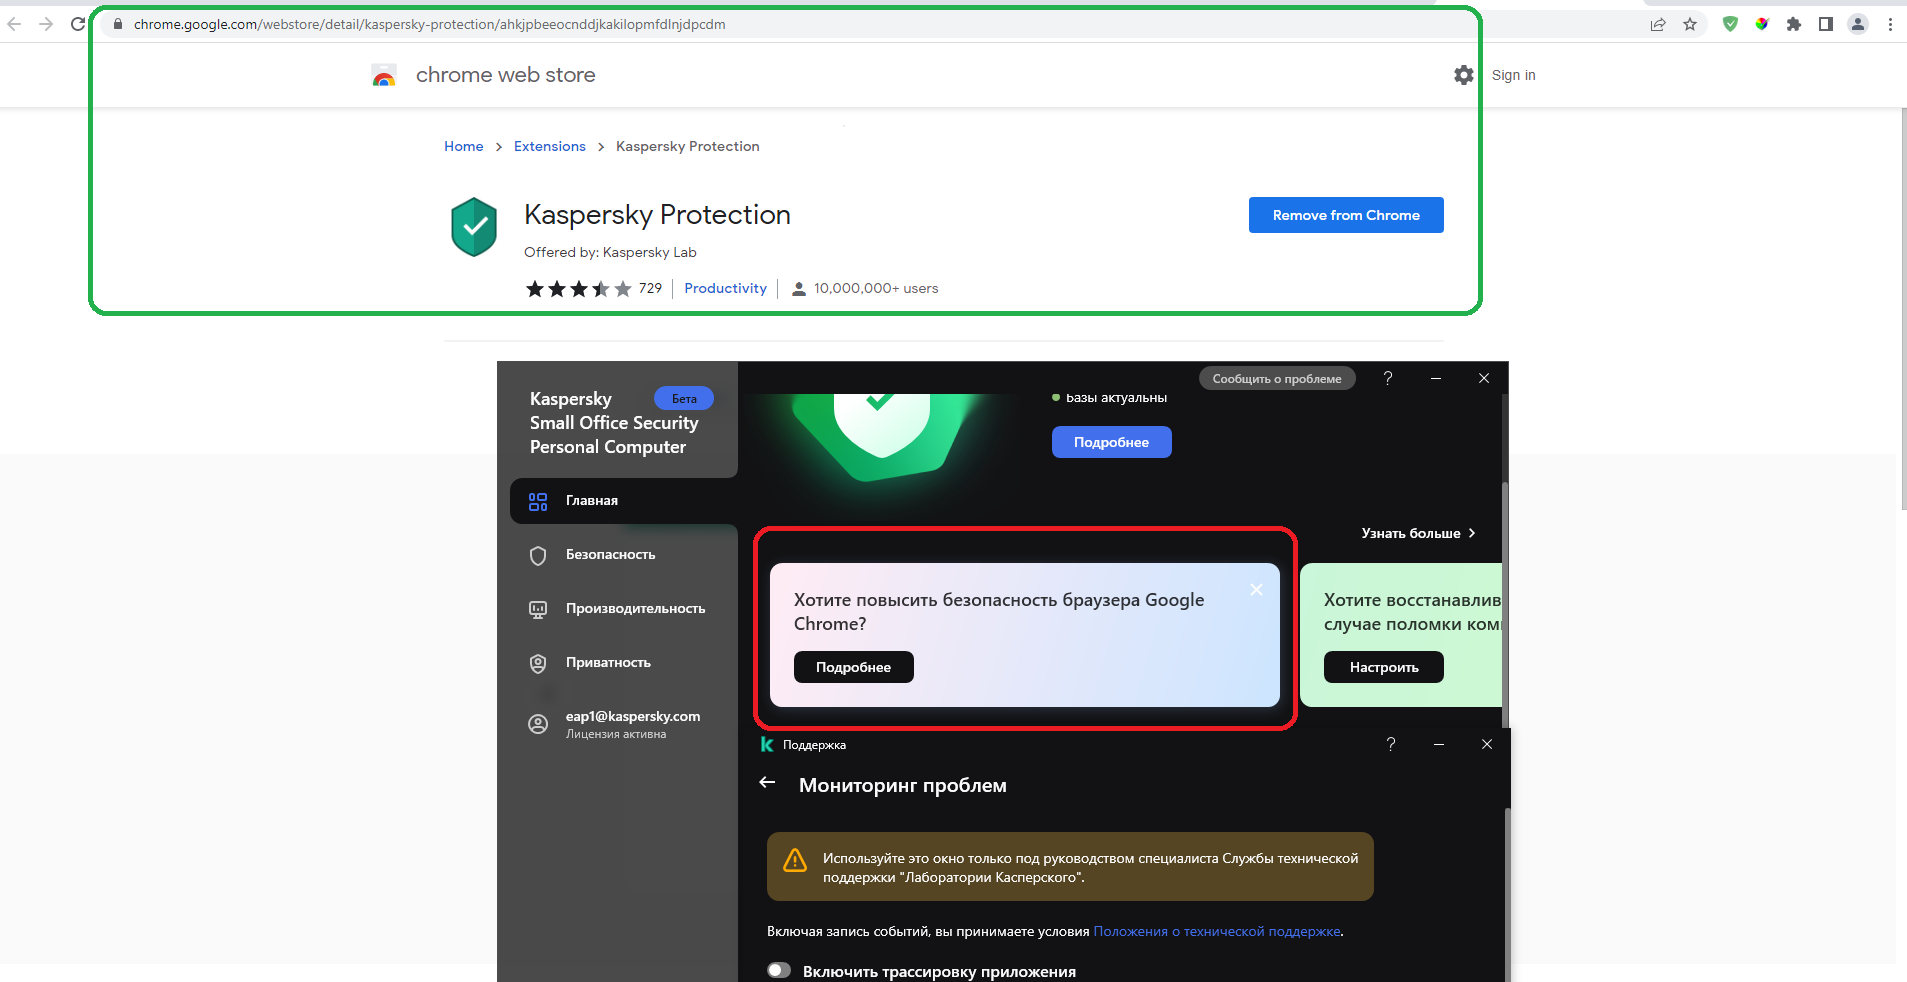Viewport: 1907px width, 982px height.
Task: Click the Kaspersky K logo in Поддержка window
Action: coord(767,744)
